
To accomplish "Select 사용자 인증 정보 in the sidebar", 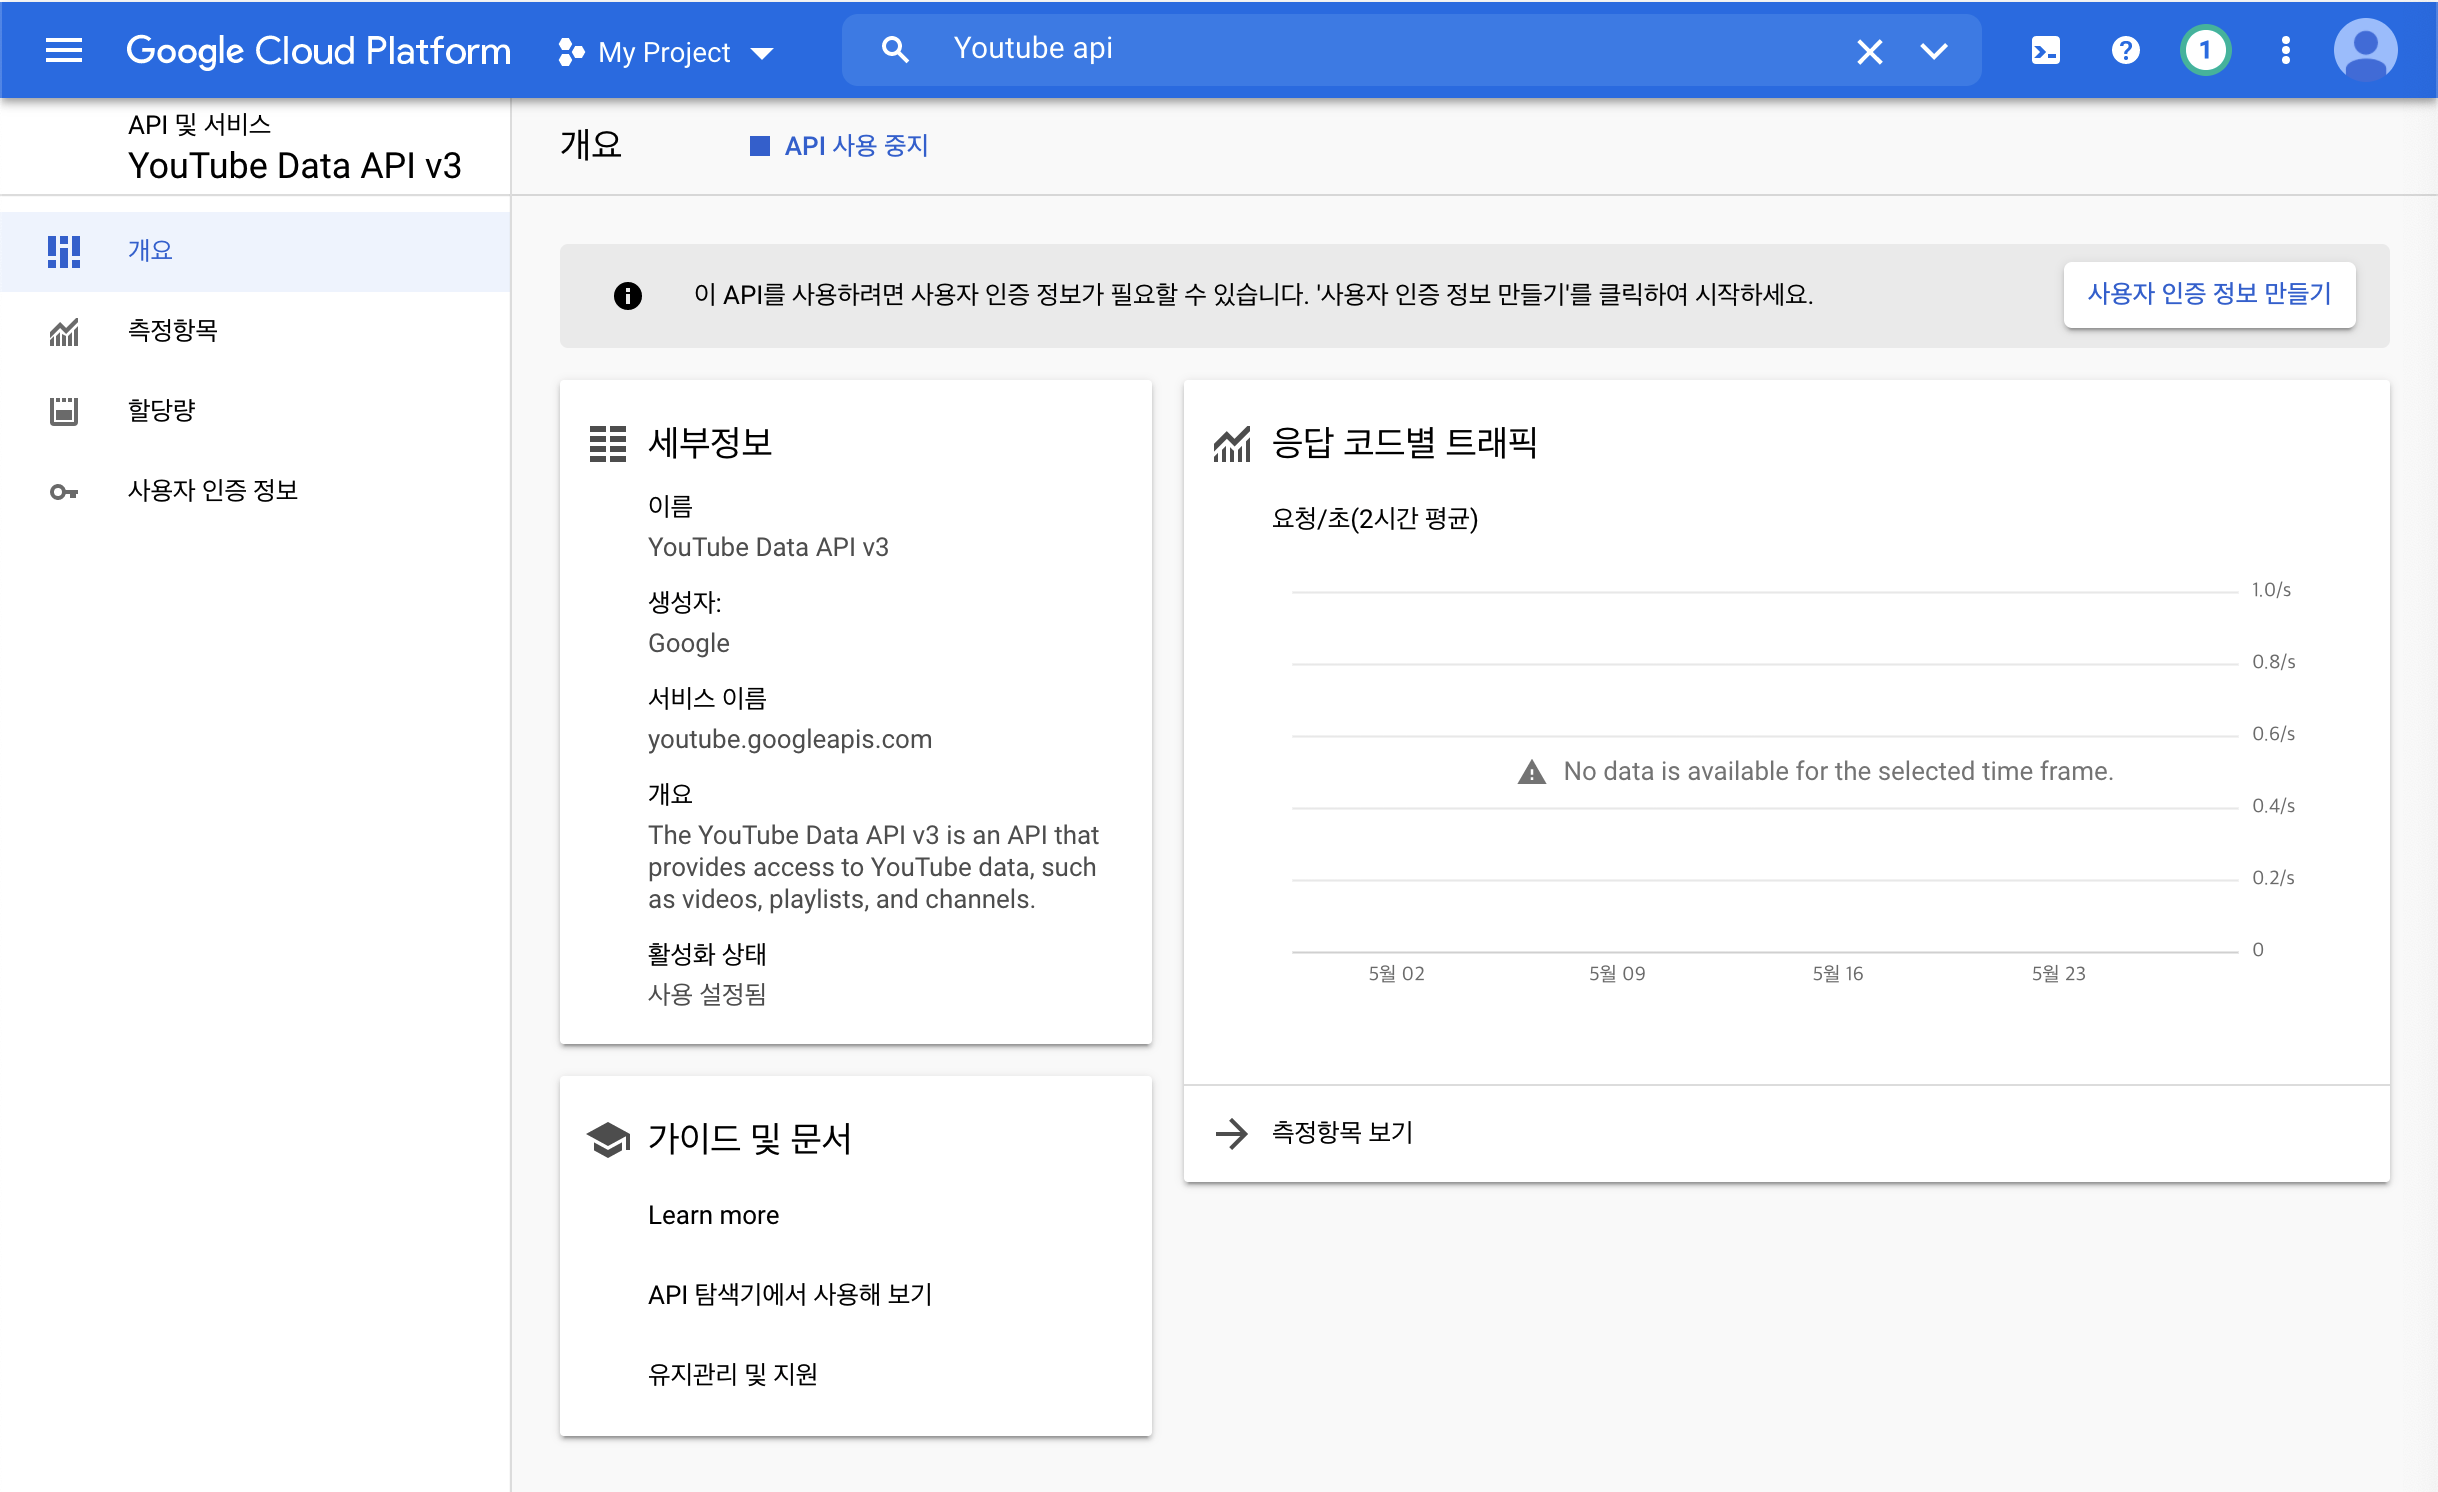I will point(255,491).
